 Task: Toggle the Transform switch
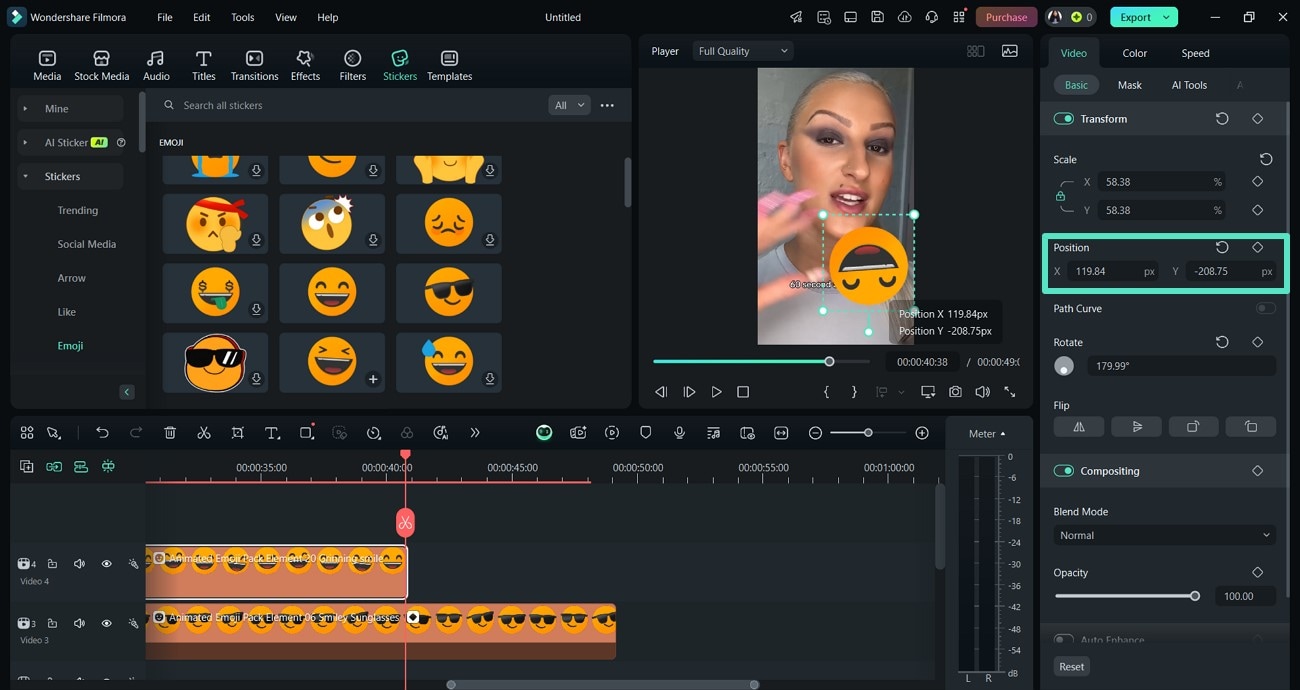[1064, 119]
